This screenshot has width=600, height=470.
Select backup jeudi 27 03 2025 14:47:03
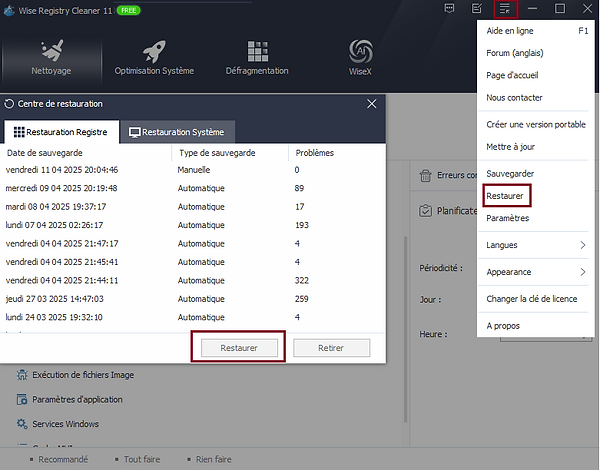pyautogui.click(x=193, y=299)
